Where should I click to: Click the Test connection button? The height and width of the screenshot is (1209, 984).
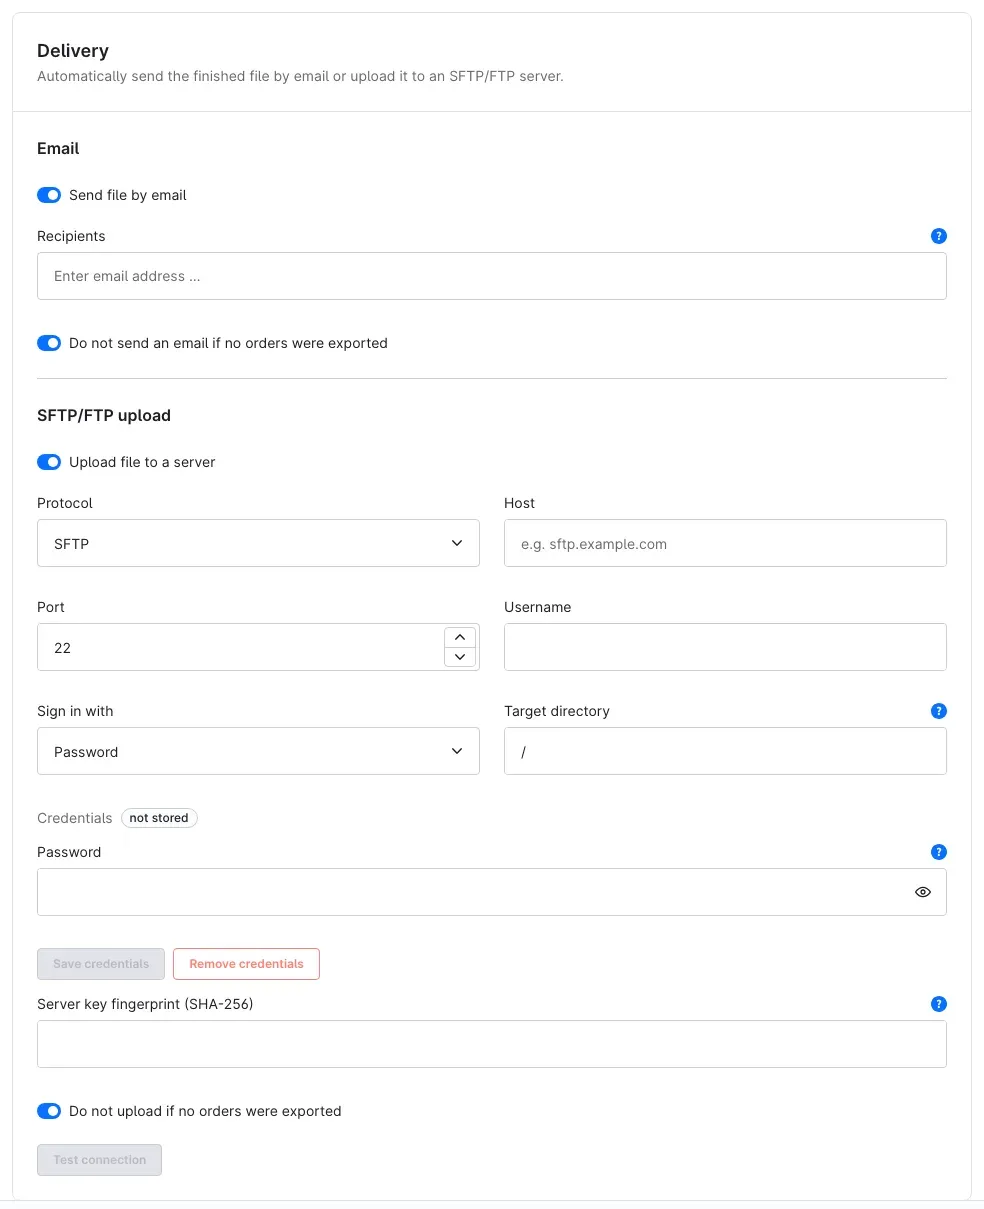99,1160
